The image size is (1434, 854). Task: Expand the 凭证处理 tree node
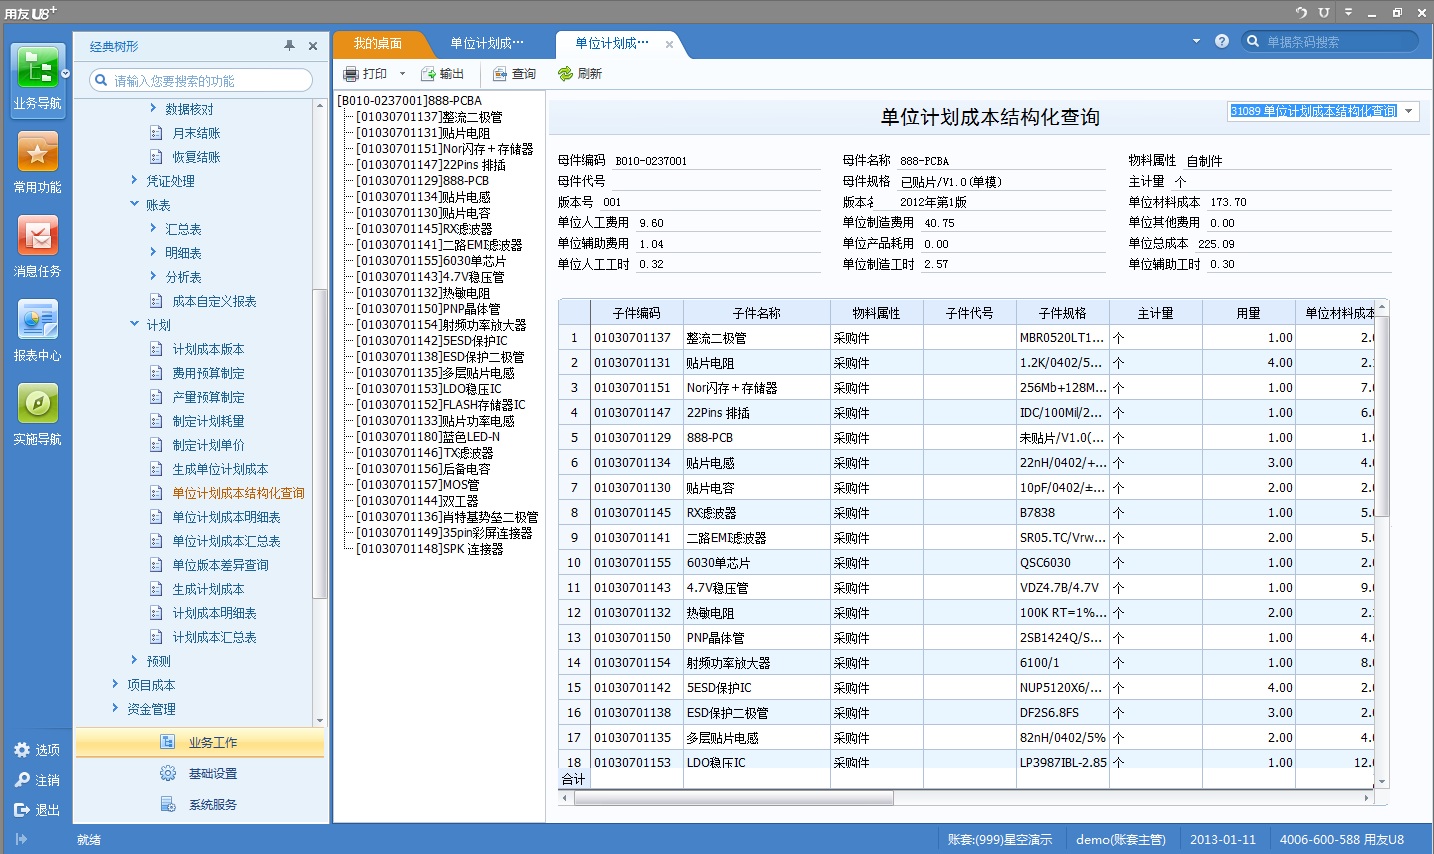coord(134,180)
